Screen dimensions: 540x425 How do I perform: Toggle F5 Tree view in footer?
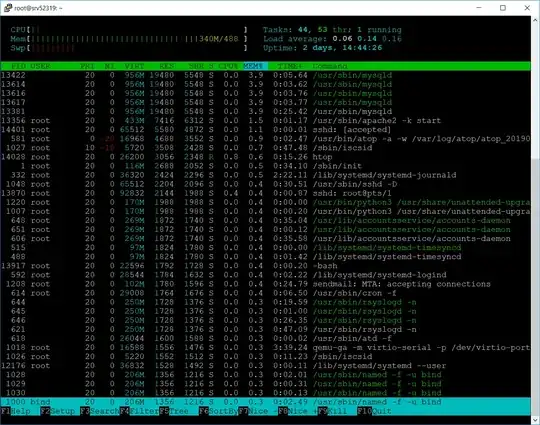tap(179, 411)
